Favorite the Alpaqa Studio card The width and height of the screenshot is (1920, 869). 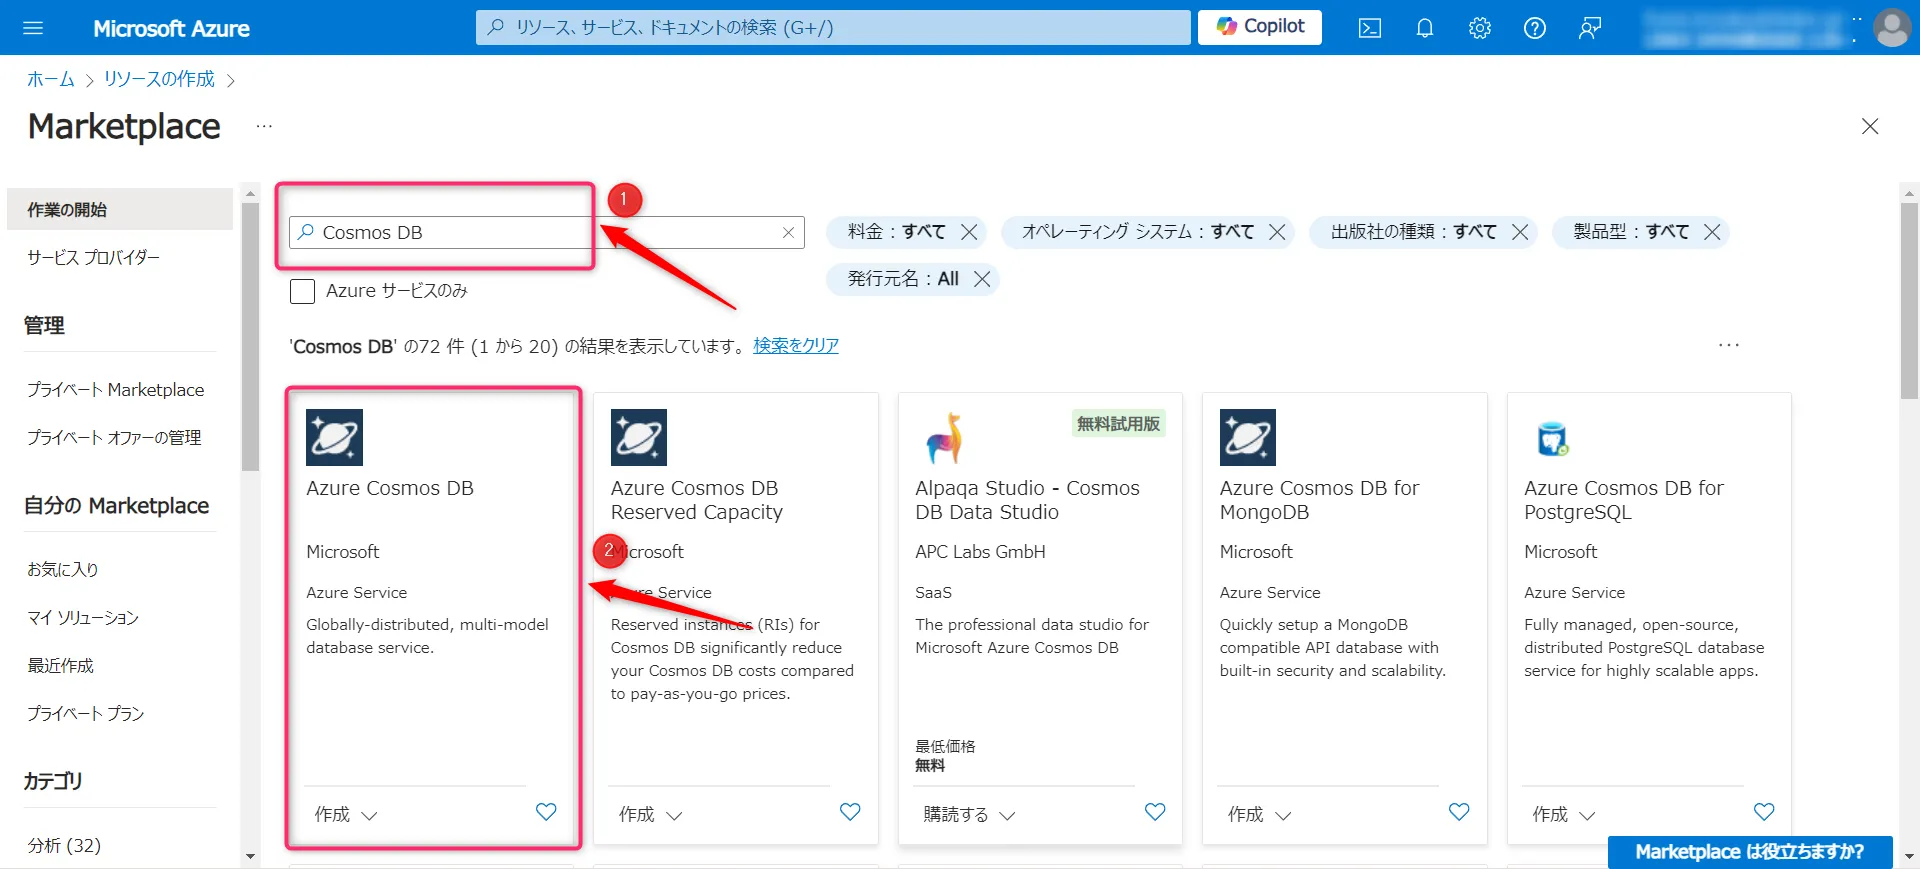[x=1155, y=812]
